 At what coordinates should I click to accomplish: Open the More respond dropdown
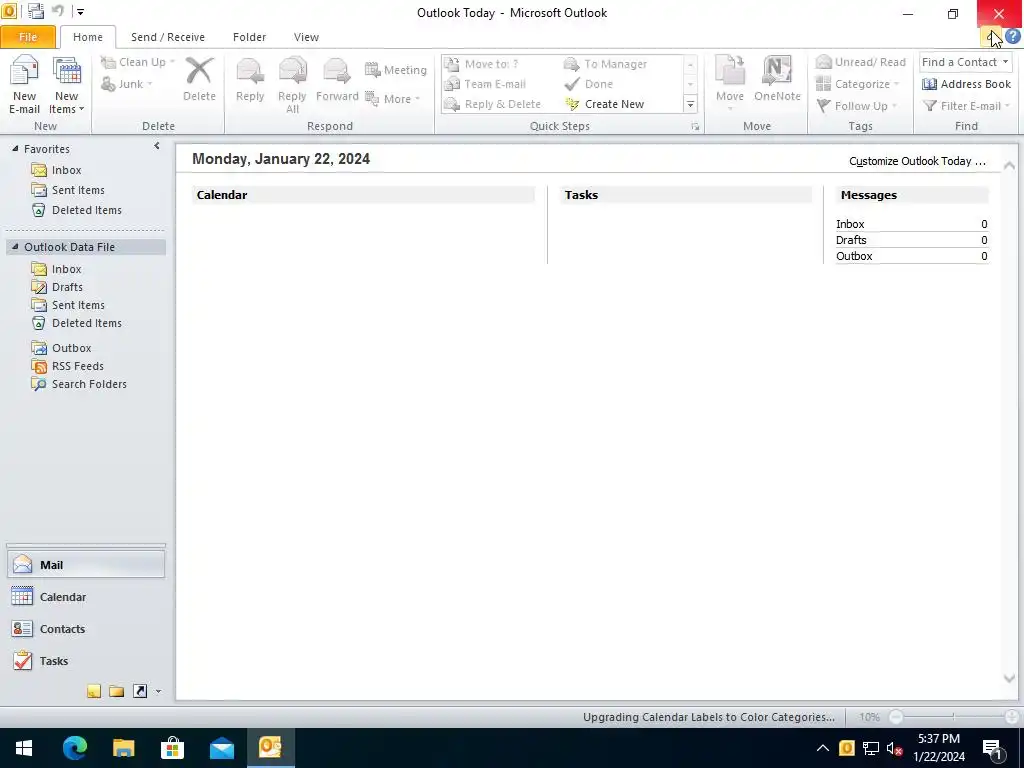392,99
